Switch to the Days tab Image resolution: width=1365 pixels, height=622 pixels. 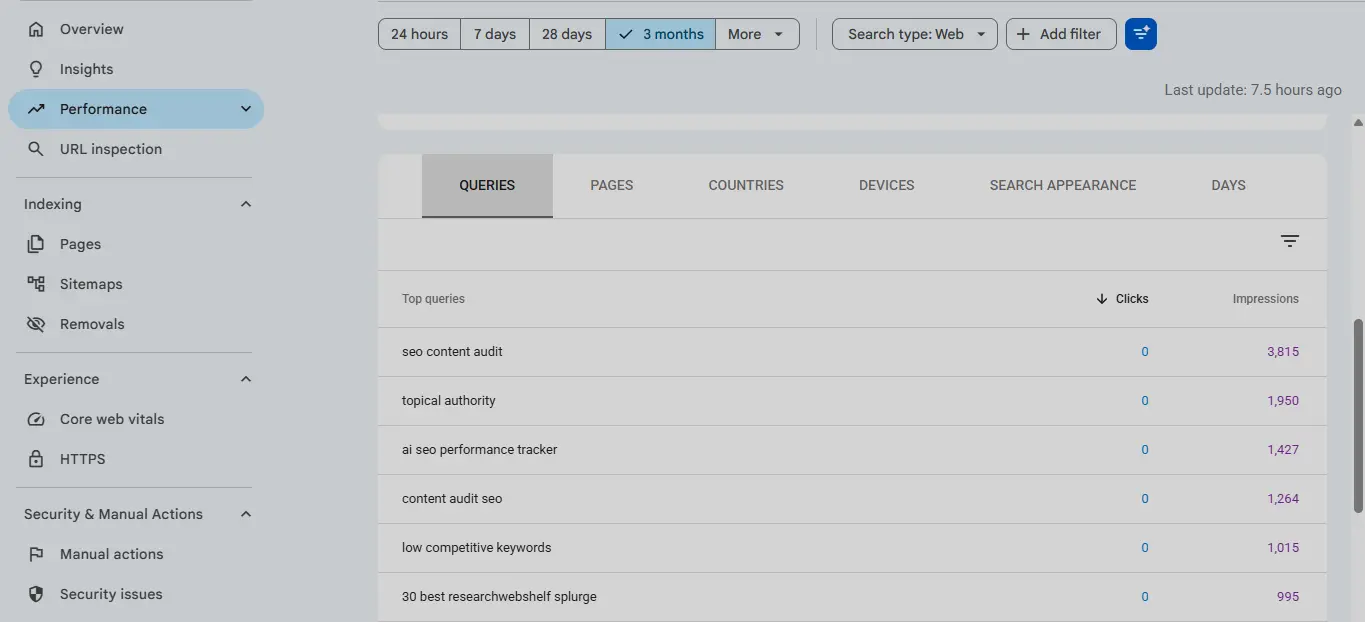(x=1228, y=185)
